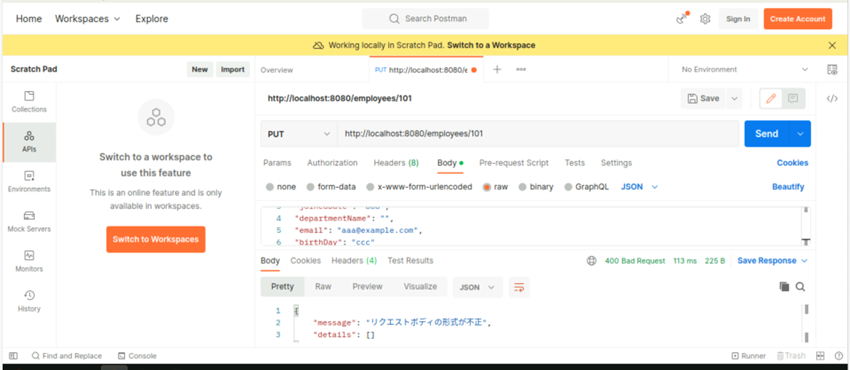
Task: Open tab options three-dots menu
Action: [521, 69]
